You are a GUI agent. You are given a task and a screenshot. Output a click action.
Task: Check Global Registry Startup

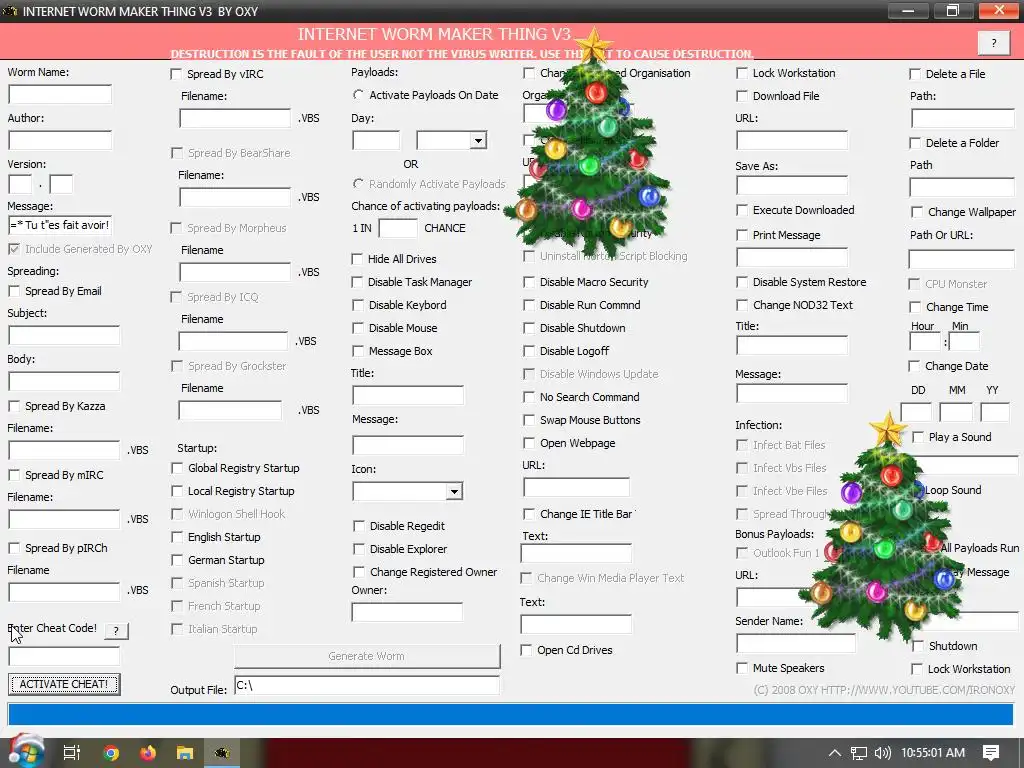[x=177, y=468]
